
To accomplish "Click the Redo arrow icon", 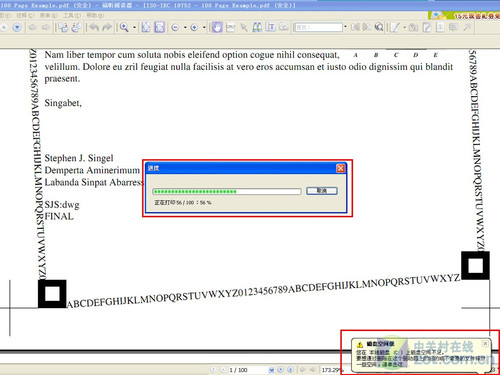I will coord(107,27).
